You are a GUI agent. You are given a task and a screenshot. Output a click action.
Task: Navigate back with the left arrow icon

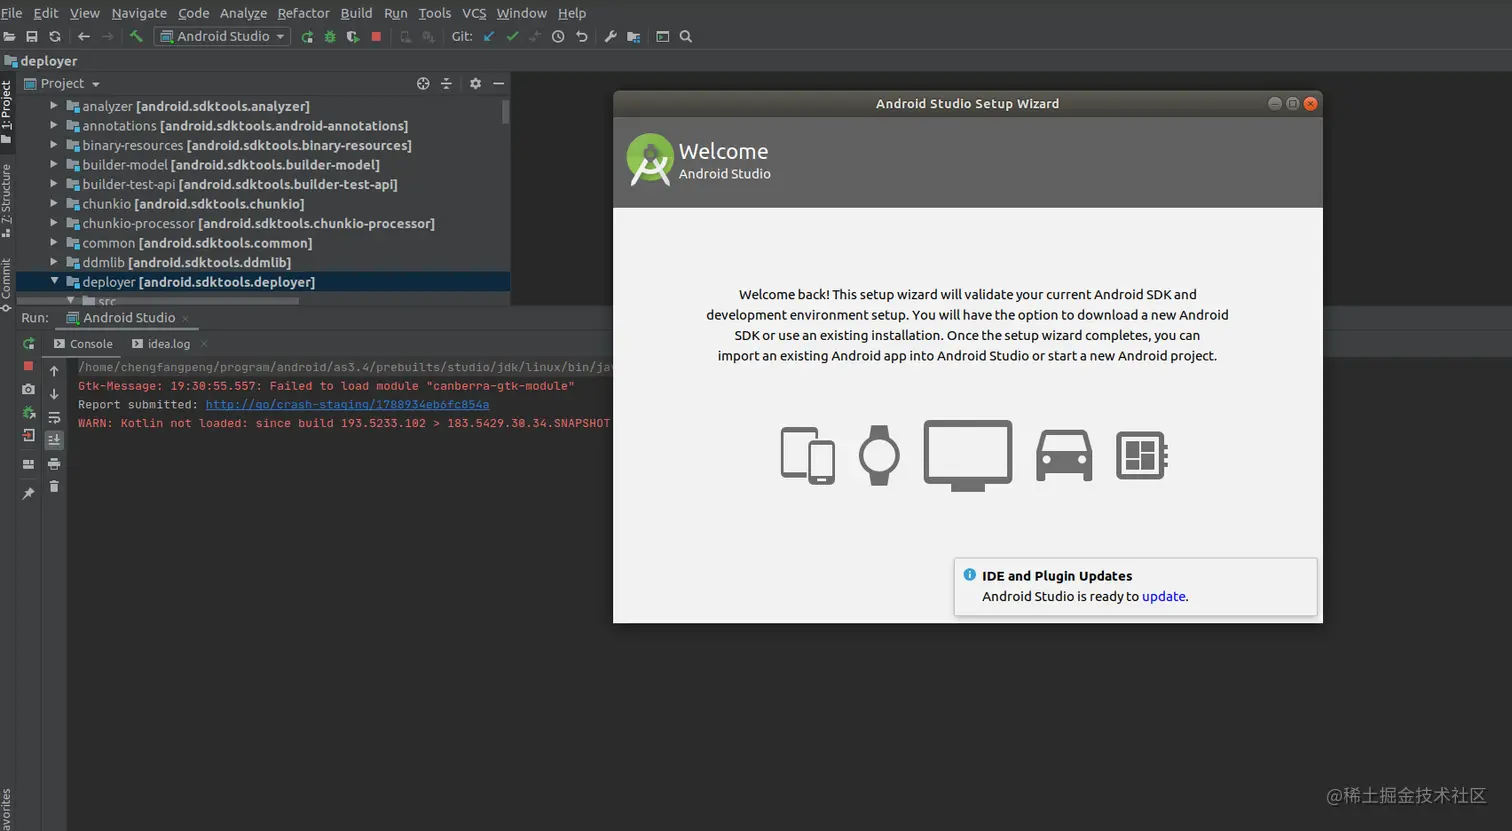(84, 37)
